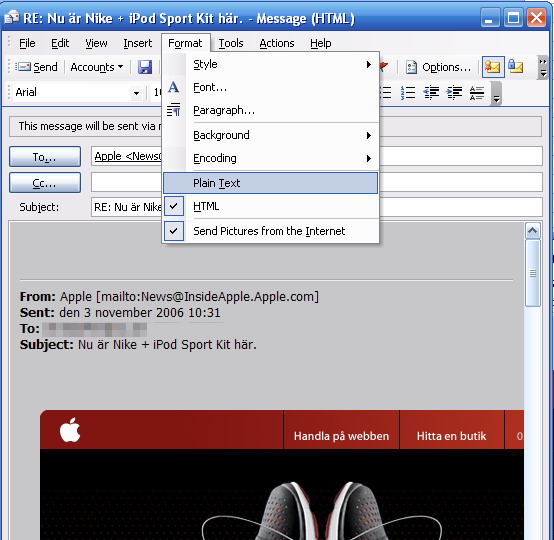
Task: Click the Hitta en butik link
Action: 451,436
